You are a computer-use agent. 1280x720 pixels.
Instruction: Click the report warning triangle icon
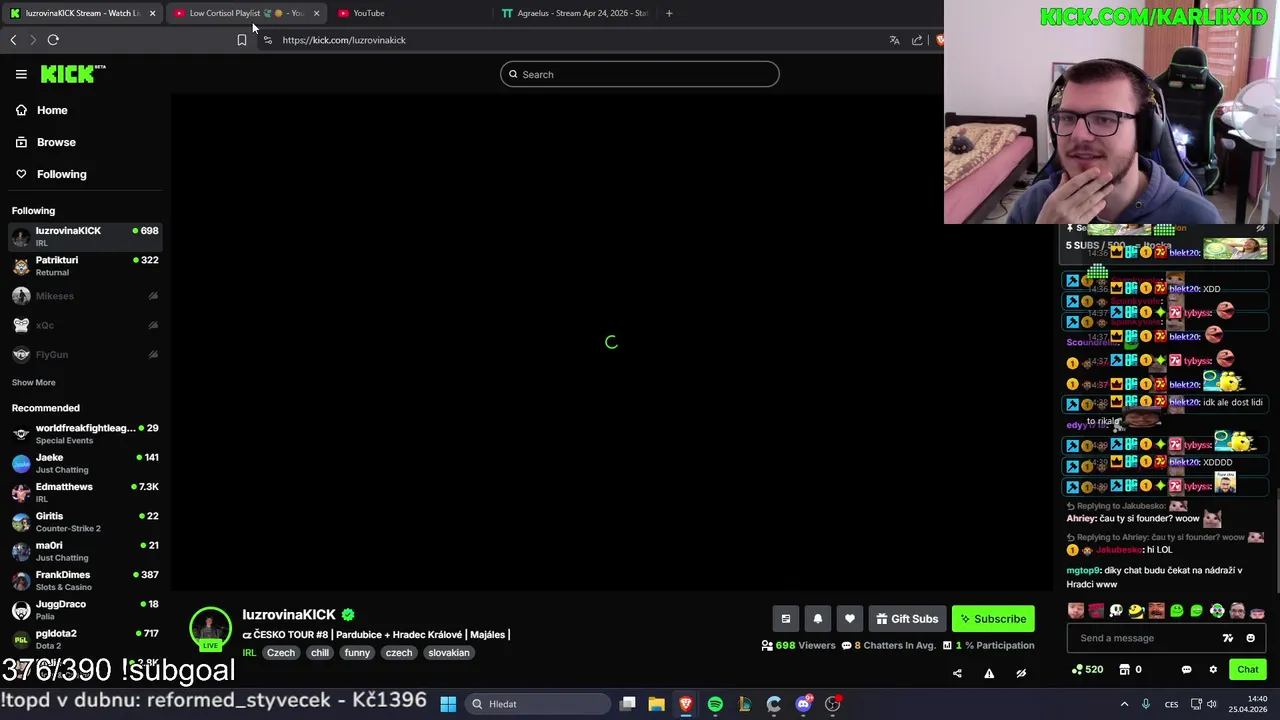pyautogui.click(x=989, y=673)
